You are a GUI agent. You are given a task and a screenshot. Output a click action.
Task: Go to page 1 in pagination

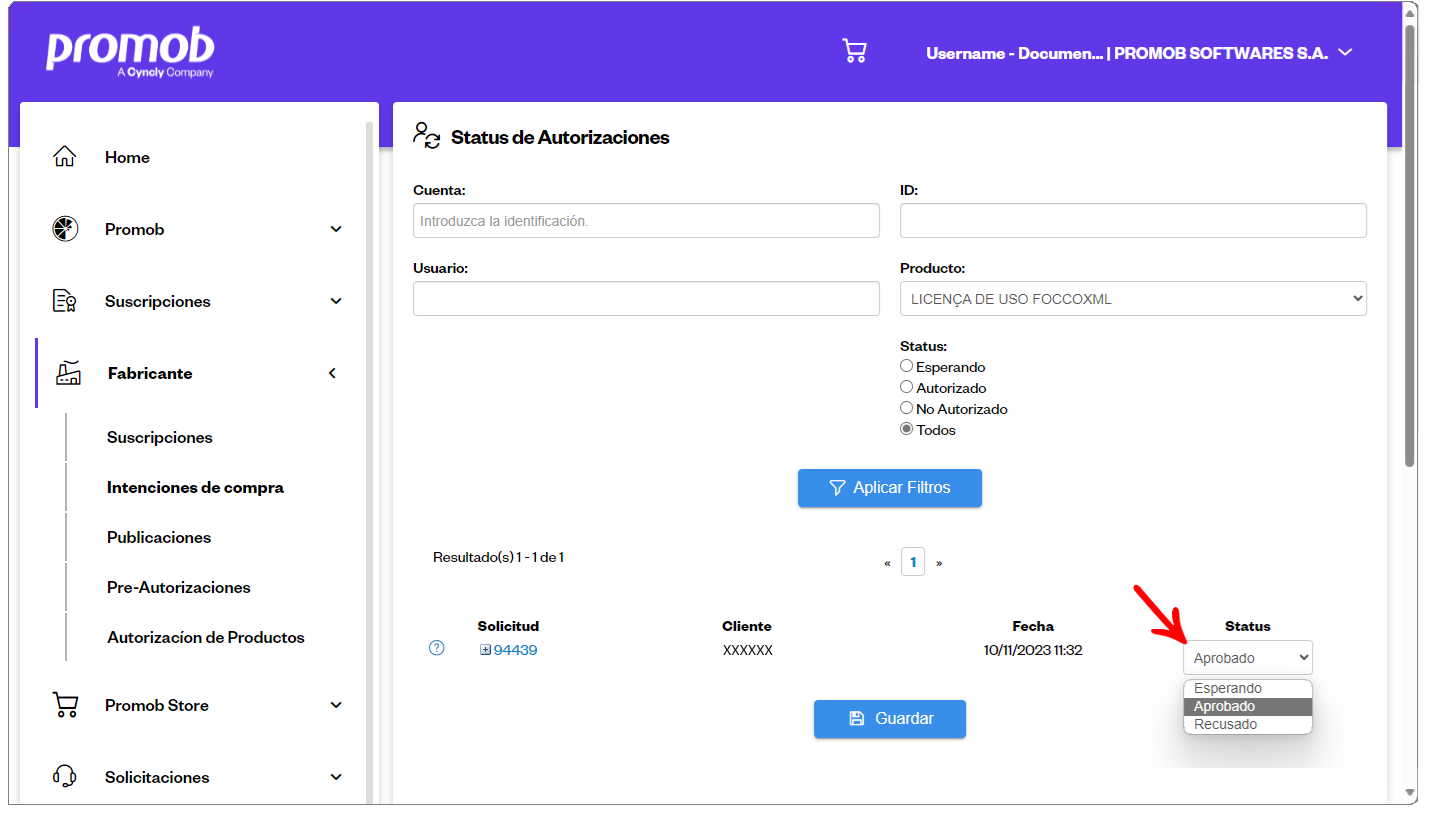913,562
